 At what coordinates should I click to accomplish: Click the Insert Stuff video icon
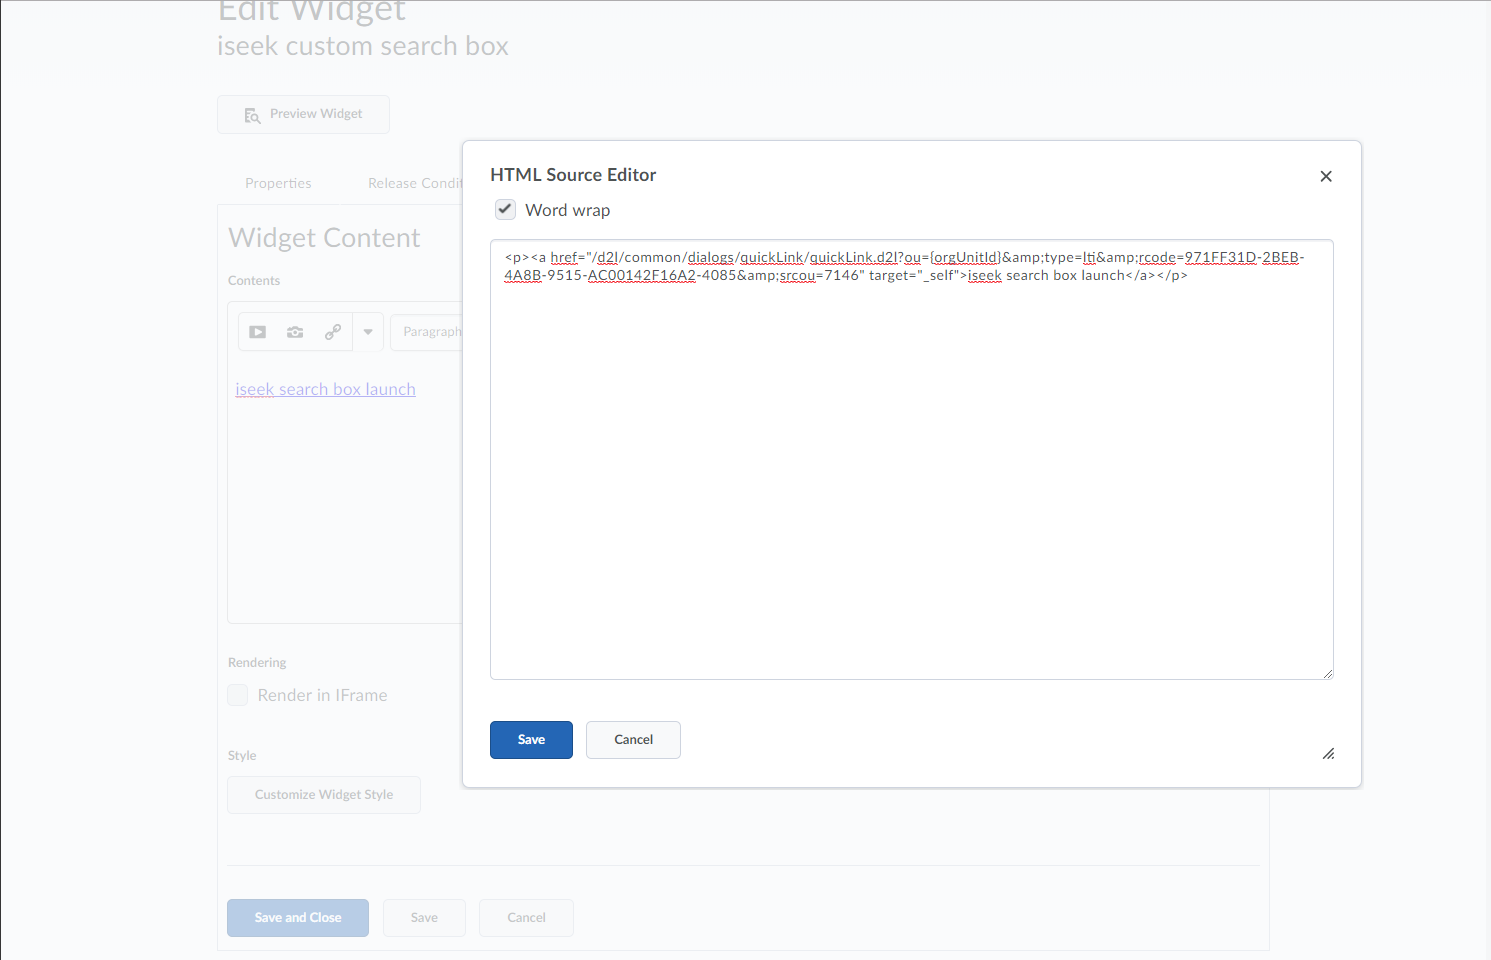pos(258,332)
